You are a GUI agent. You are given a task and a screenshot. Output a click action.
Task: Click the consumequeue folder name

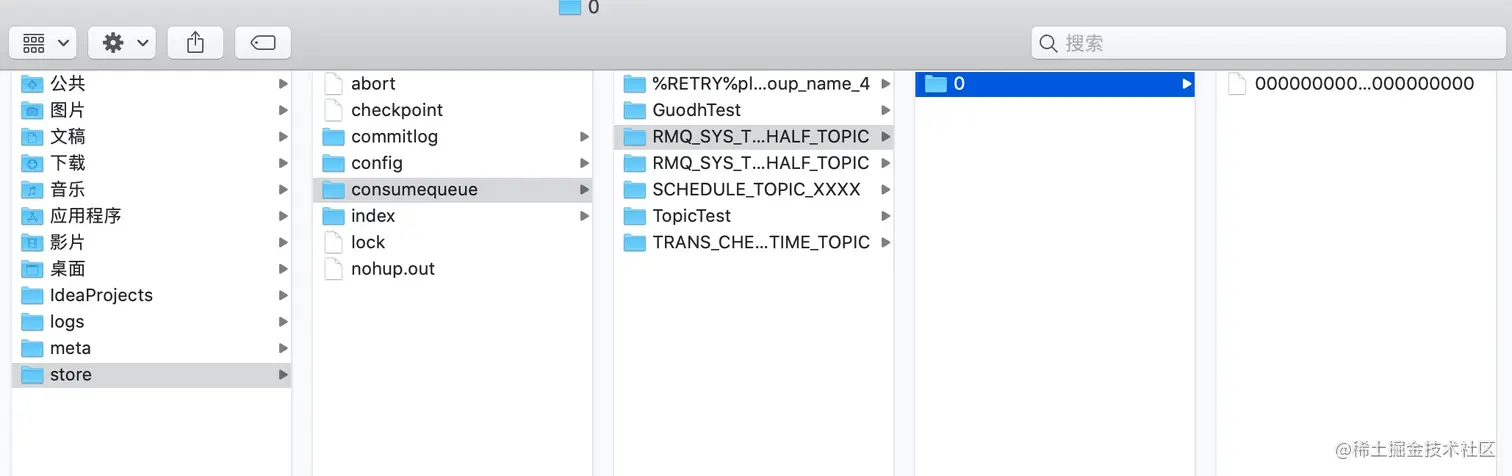pos(414,190)
